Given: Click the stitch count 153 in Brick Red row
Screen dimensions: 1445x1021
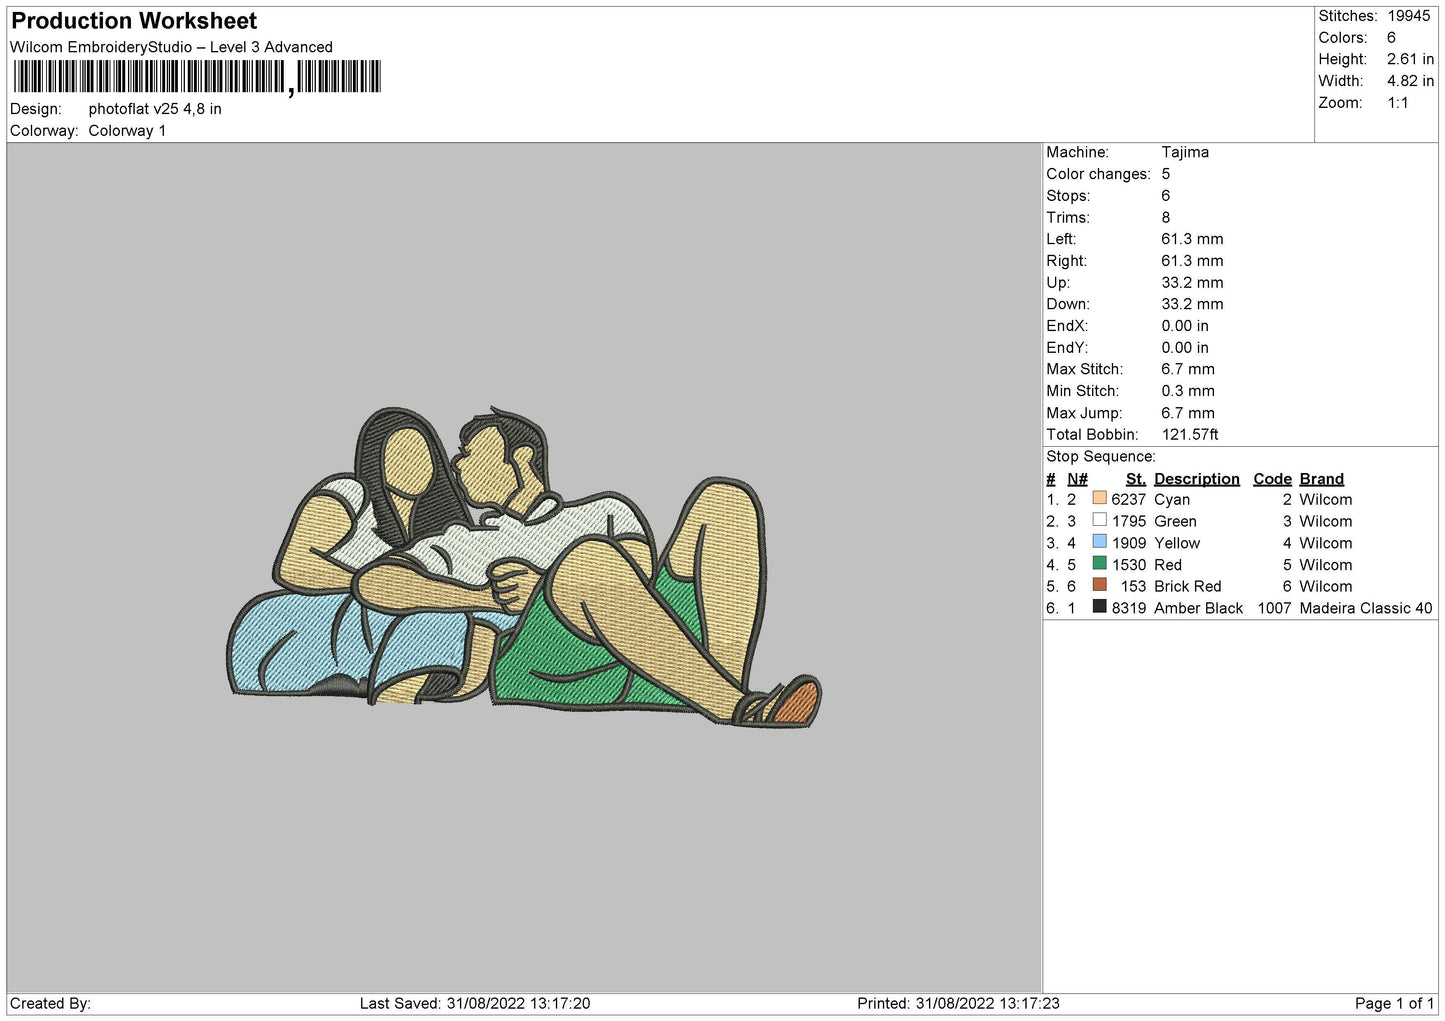Looking at the screenshot, I should (1133, 587).
